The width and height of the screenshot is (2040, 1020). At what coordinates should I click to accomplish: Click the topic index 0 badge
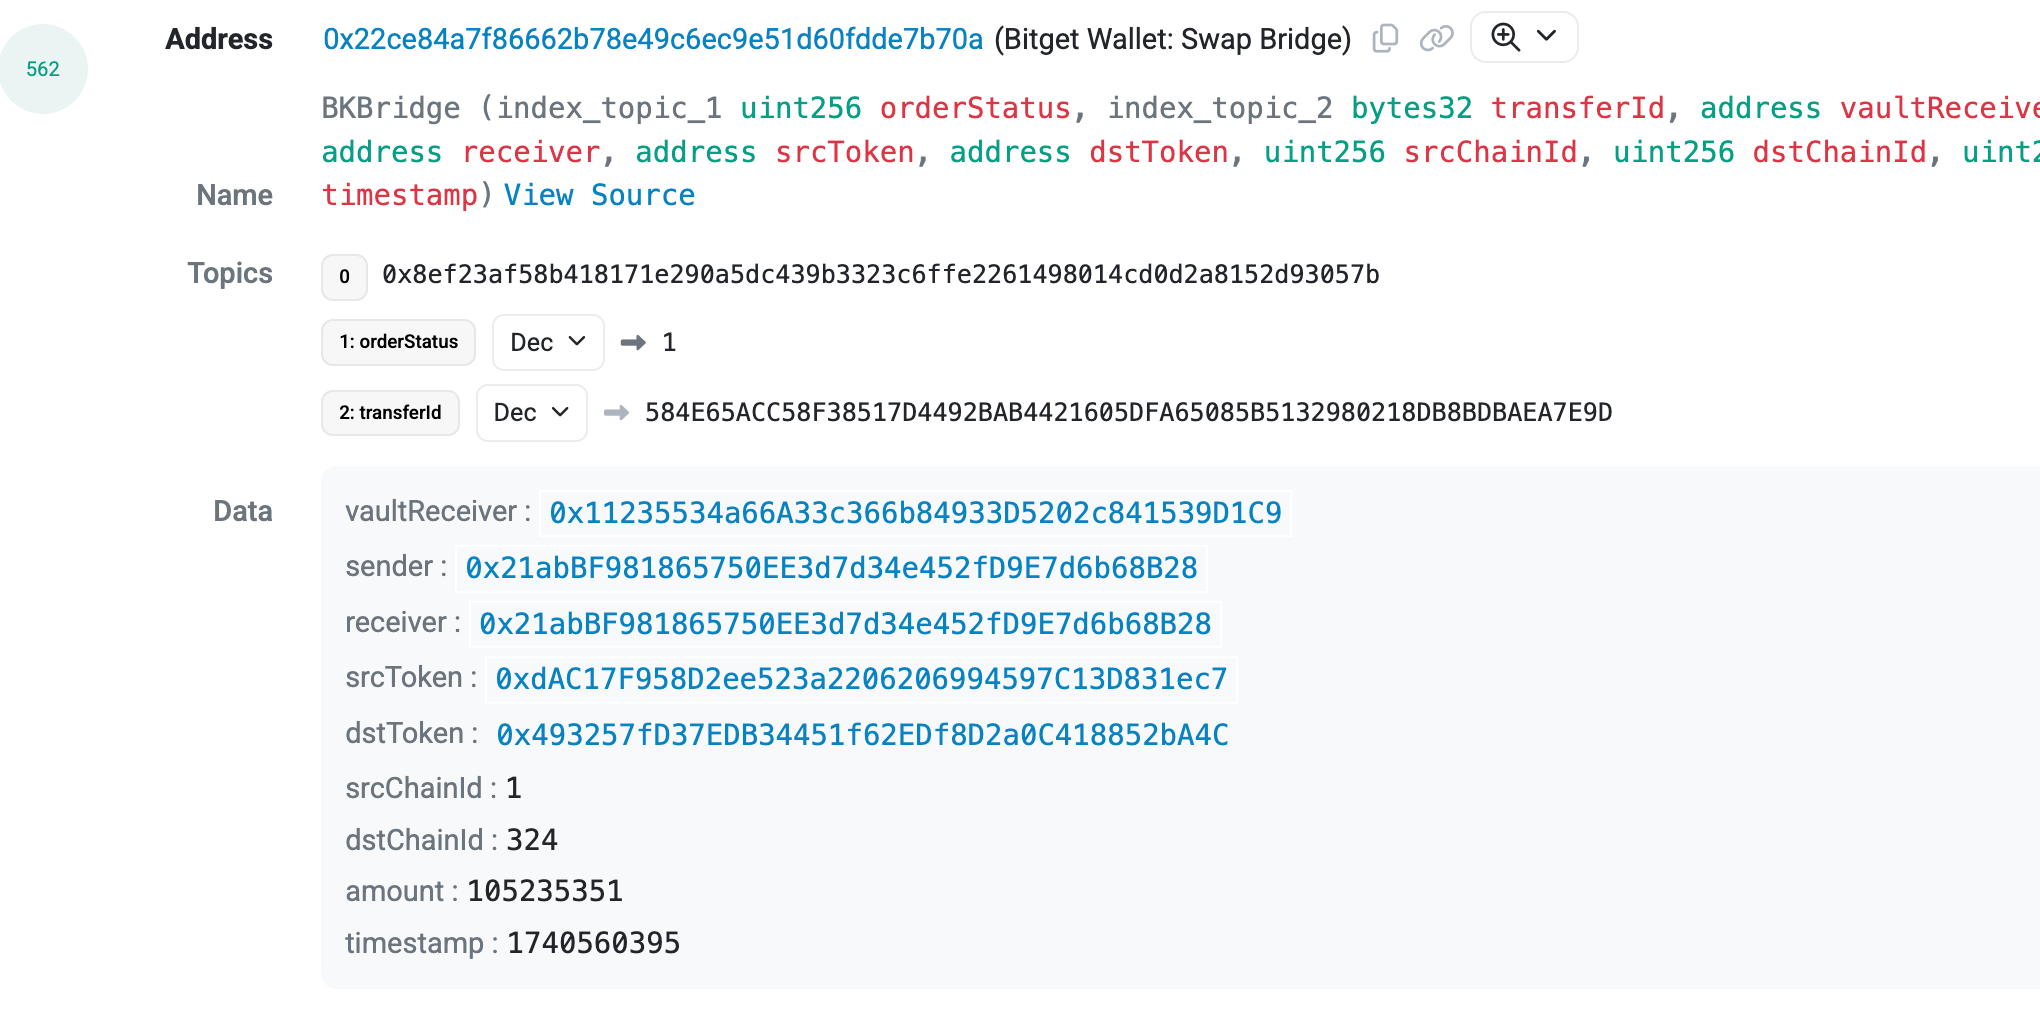coord(344,277)
